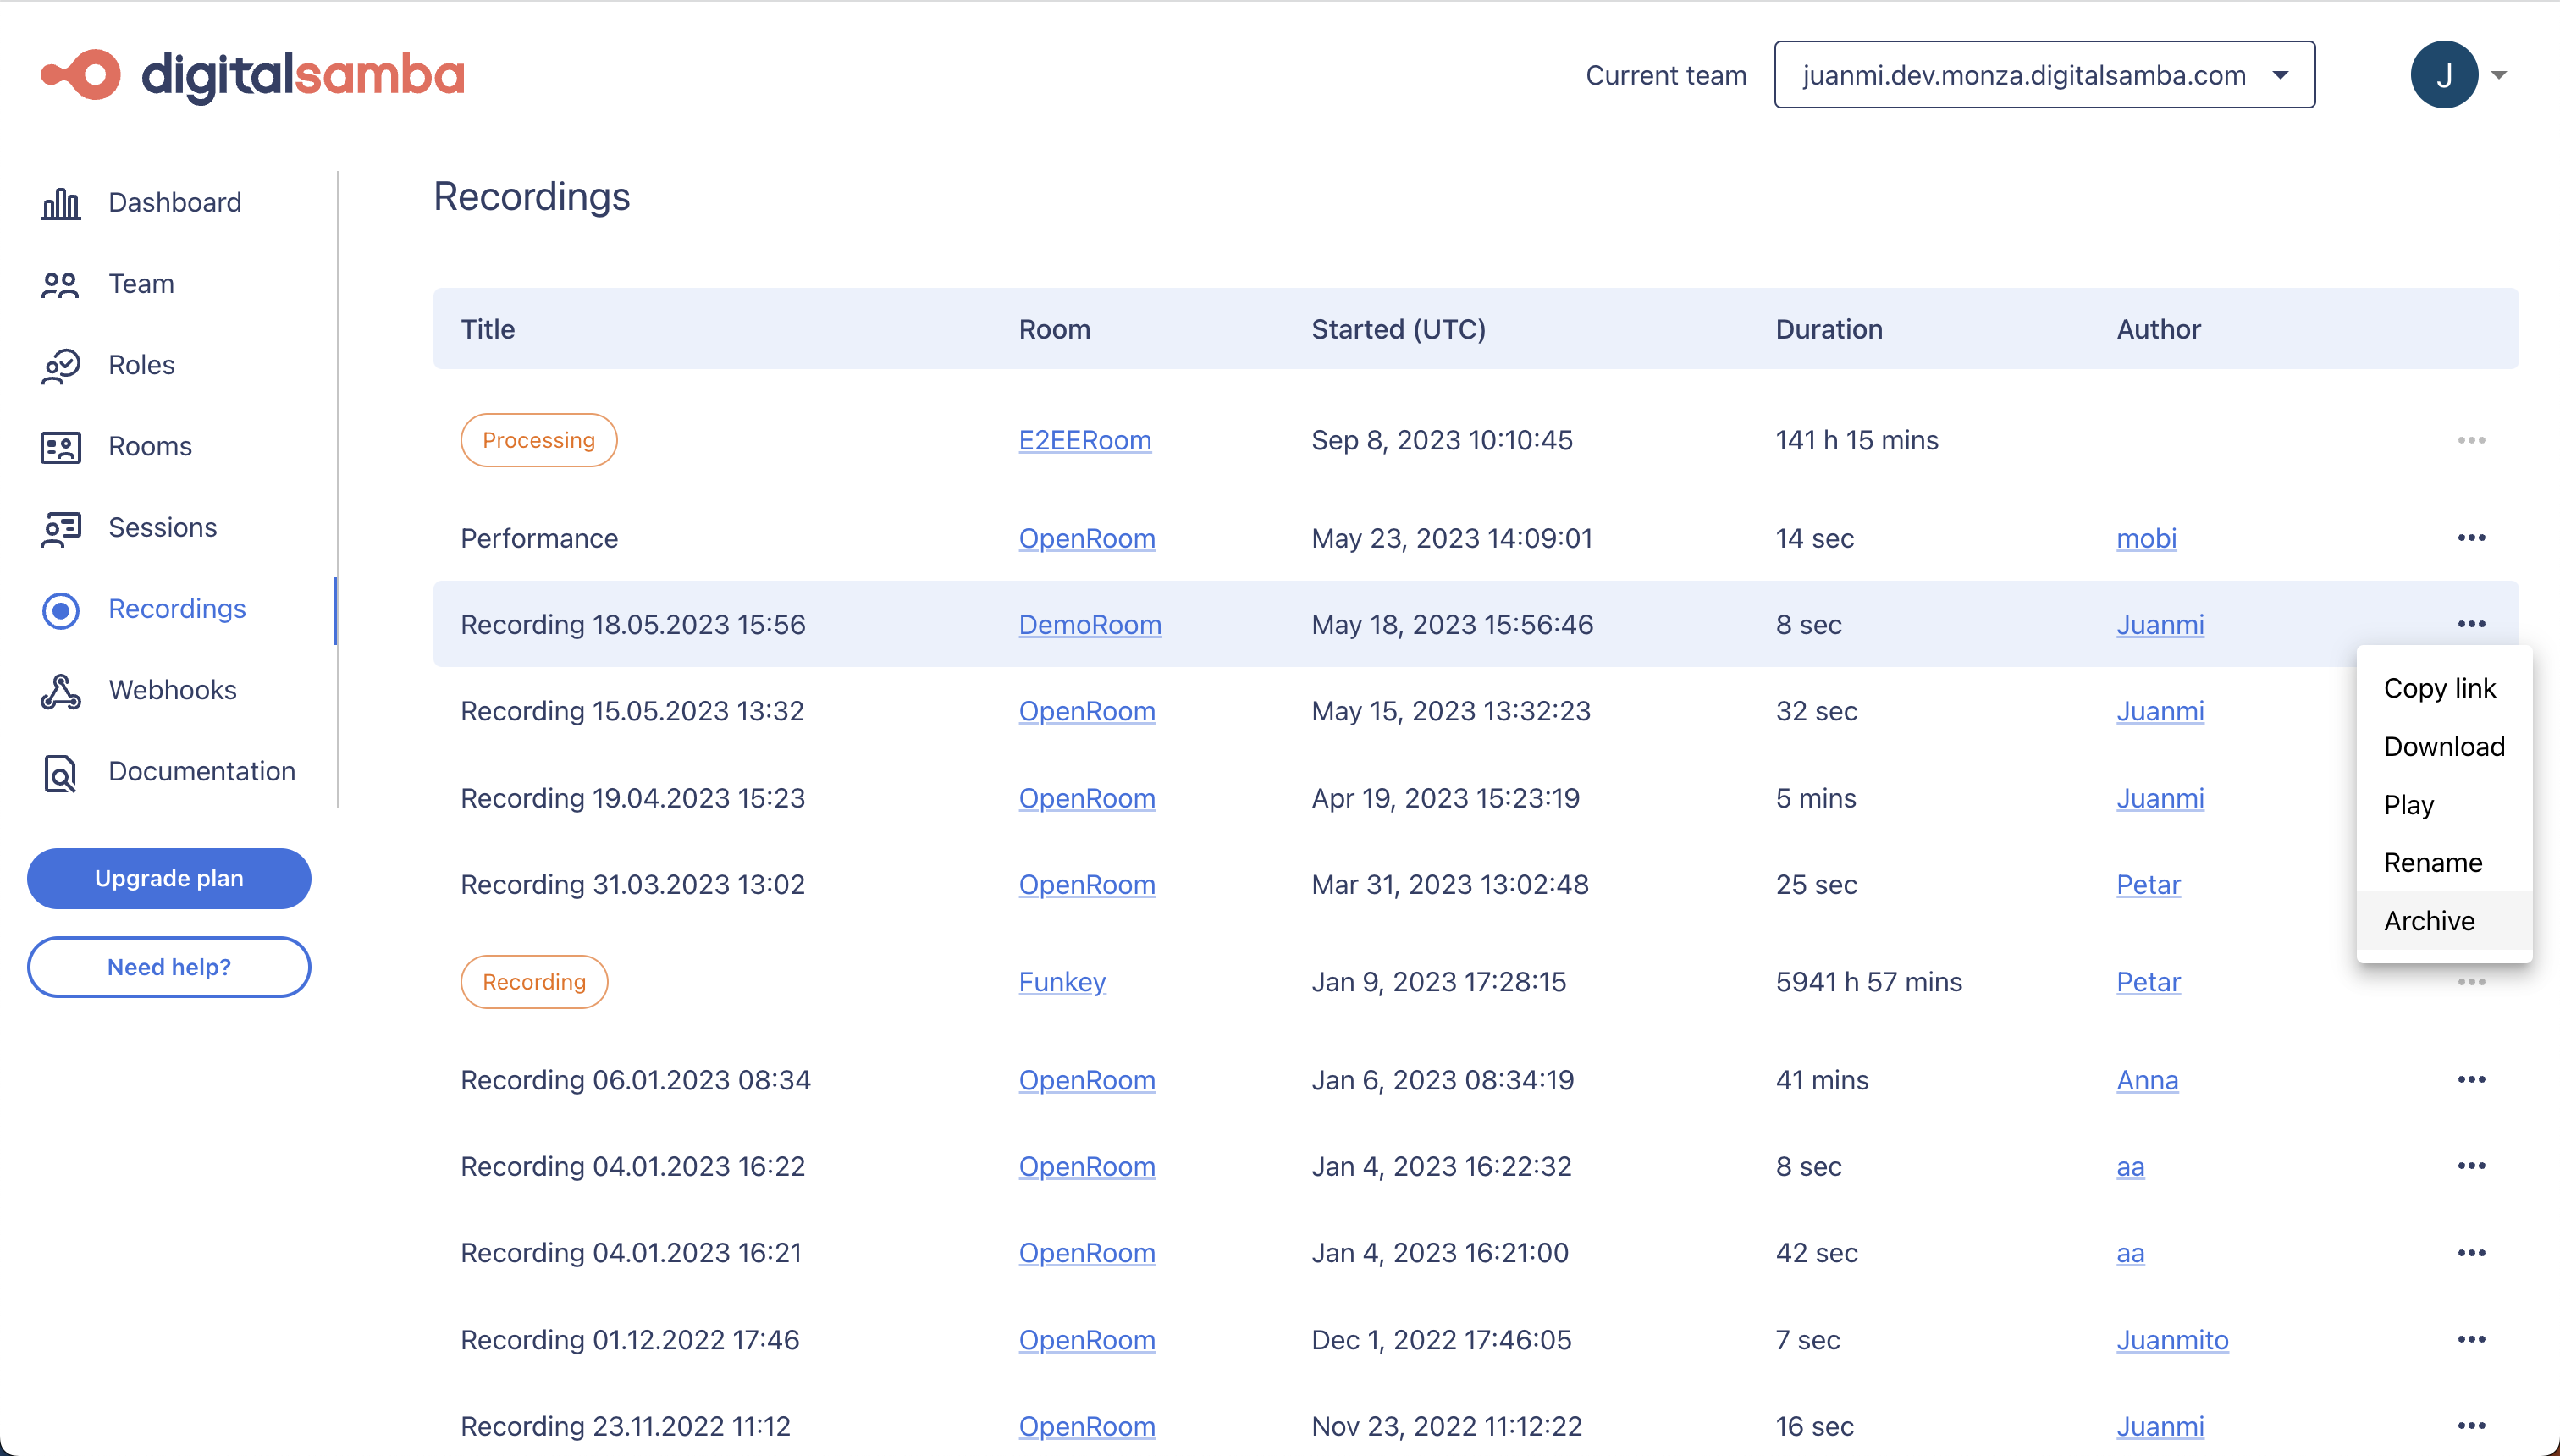Open the E2EERoom room link

coord(1084,440)
